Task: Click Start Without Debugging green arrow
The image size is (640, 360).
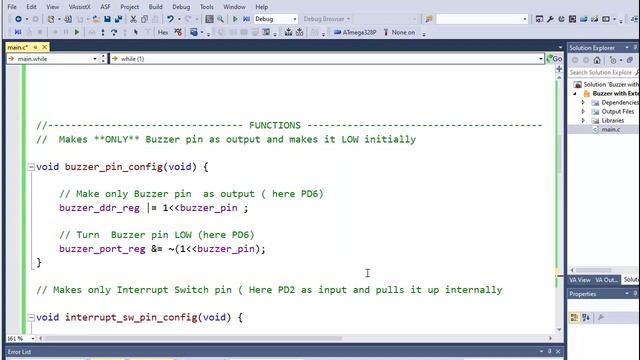Action: [x=235, y=19]
